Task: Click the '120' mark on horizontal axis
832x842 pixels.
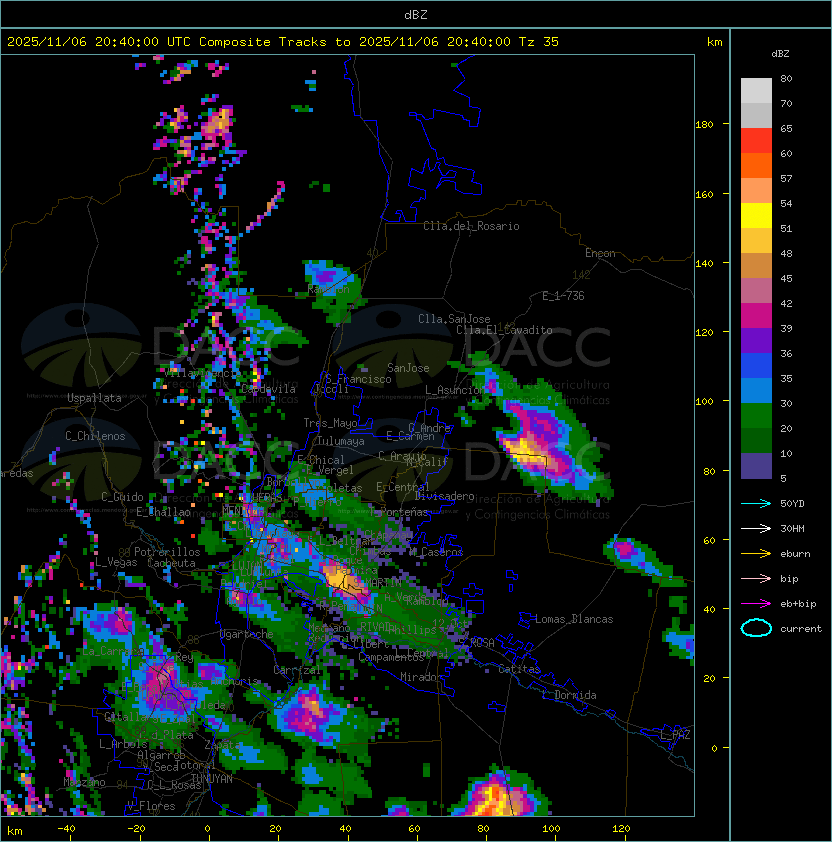Action: (x=621, y=829)
